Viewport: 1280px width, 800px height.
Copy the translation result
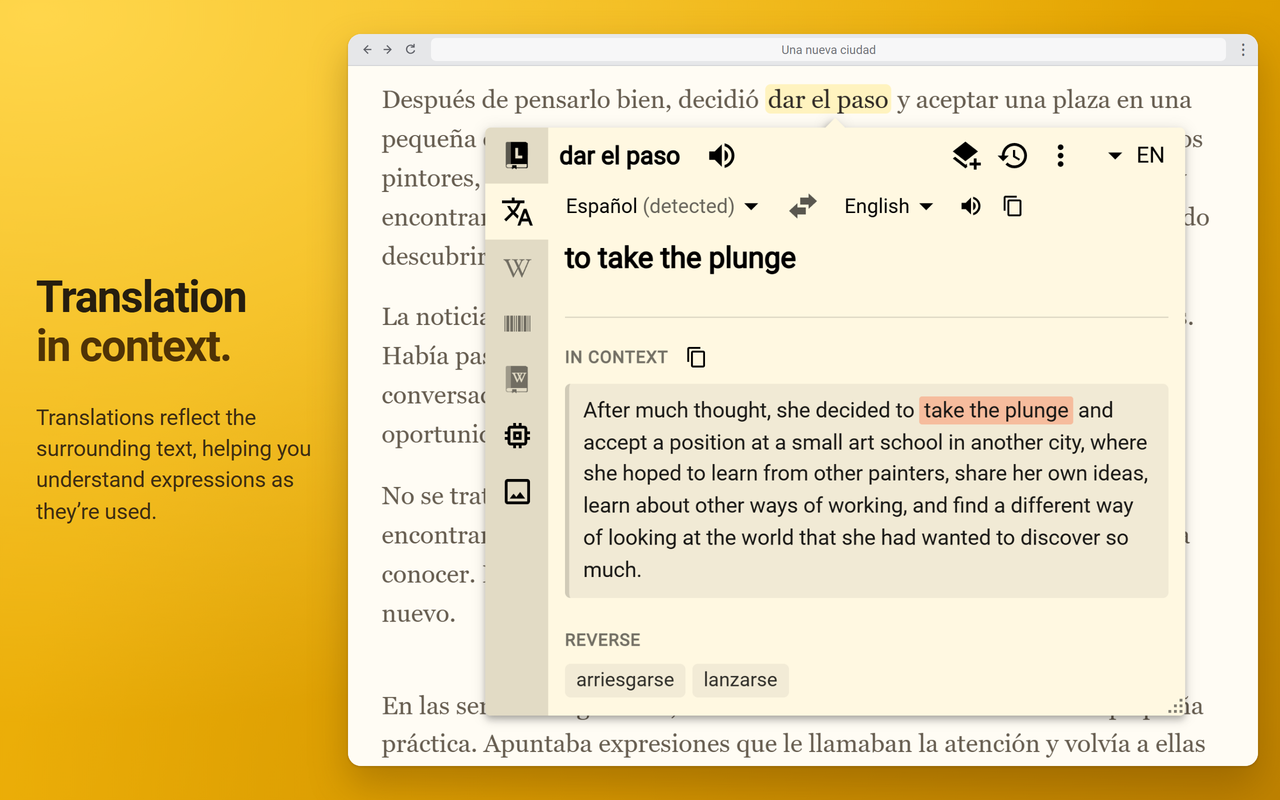pos(1012,206)
